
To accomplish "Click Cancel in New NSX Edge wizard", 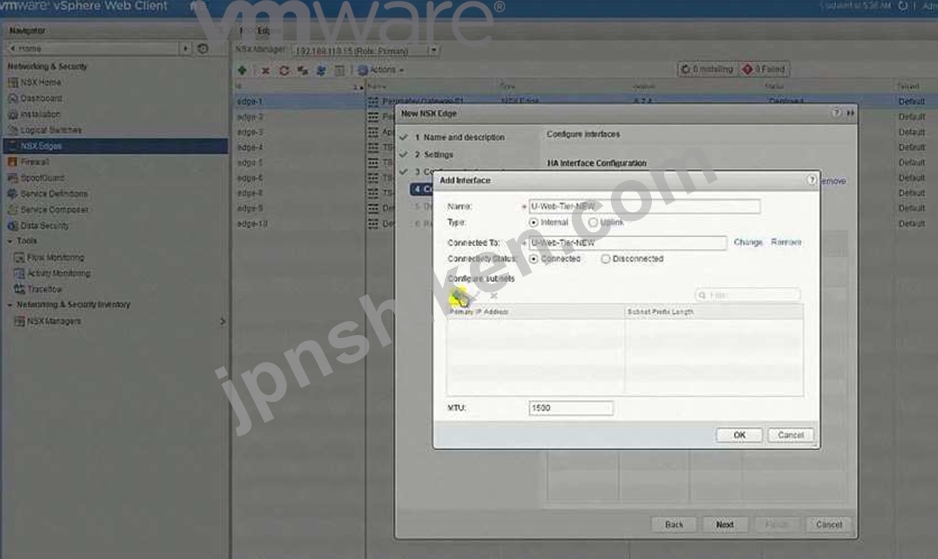I will pyautogui.click(x=829, y=524).
